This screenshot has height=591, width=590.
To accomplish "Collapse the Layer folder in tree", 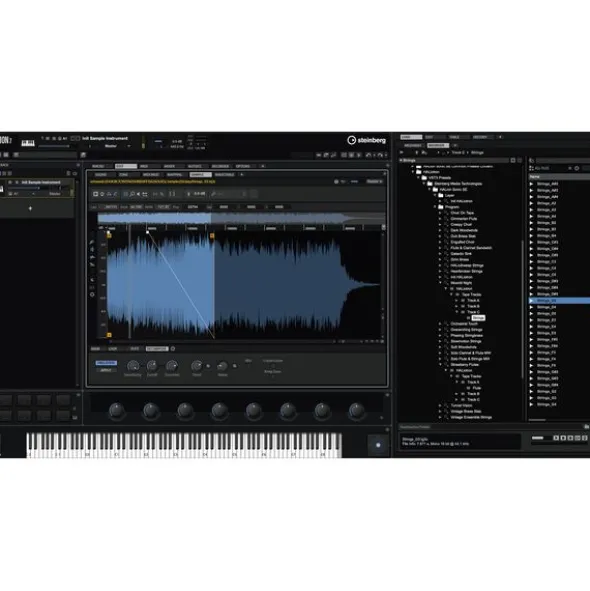I will [435, 195].
